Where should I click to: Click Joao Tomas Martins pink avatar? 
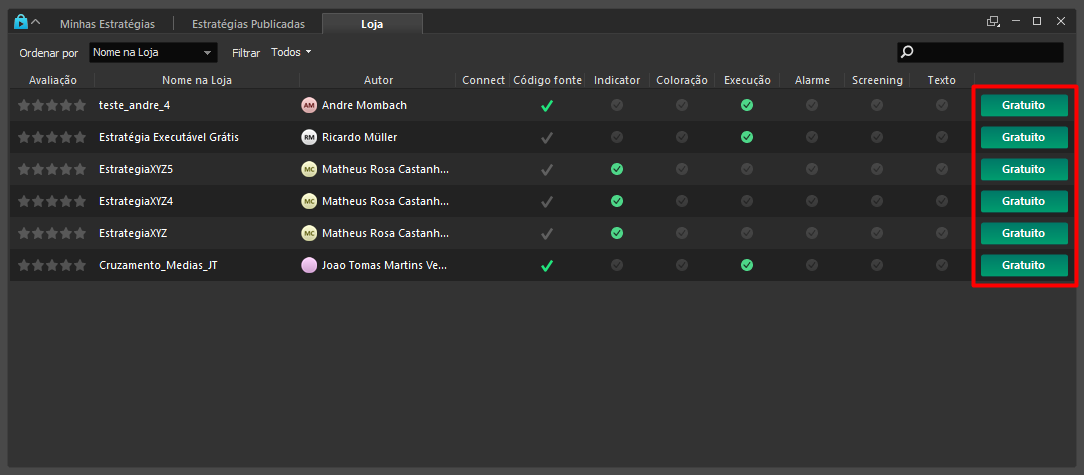[309, 265]
